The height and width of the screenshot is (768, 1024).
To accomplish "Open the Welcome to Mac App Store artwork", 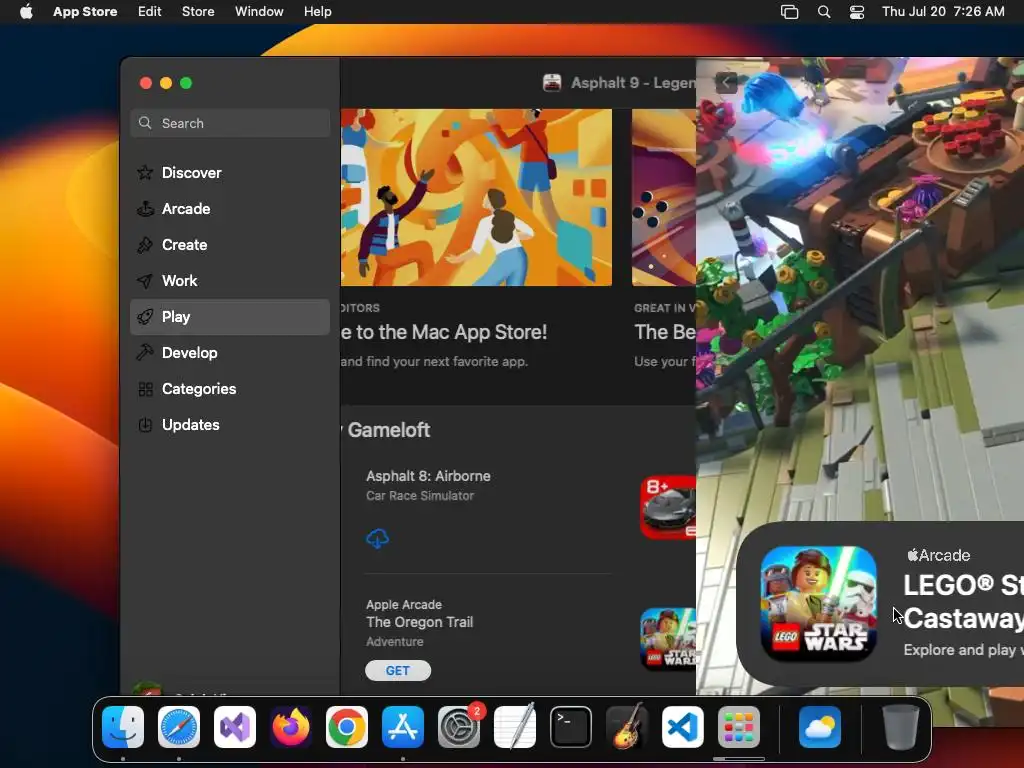I will tap(476, 197).
